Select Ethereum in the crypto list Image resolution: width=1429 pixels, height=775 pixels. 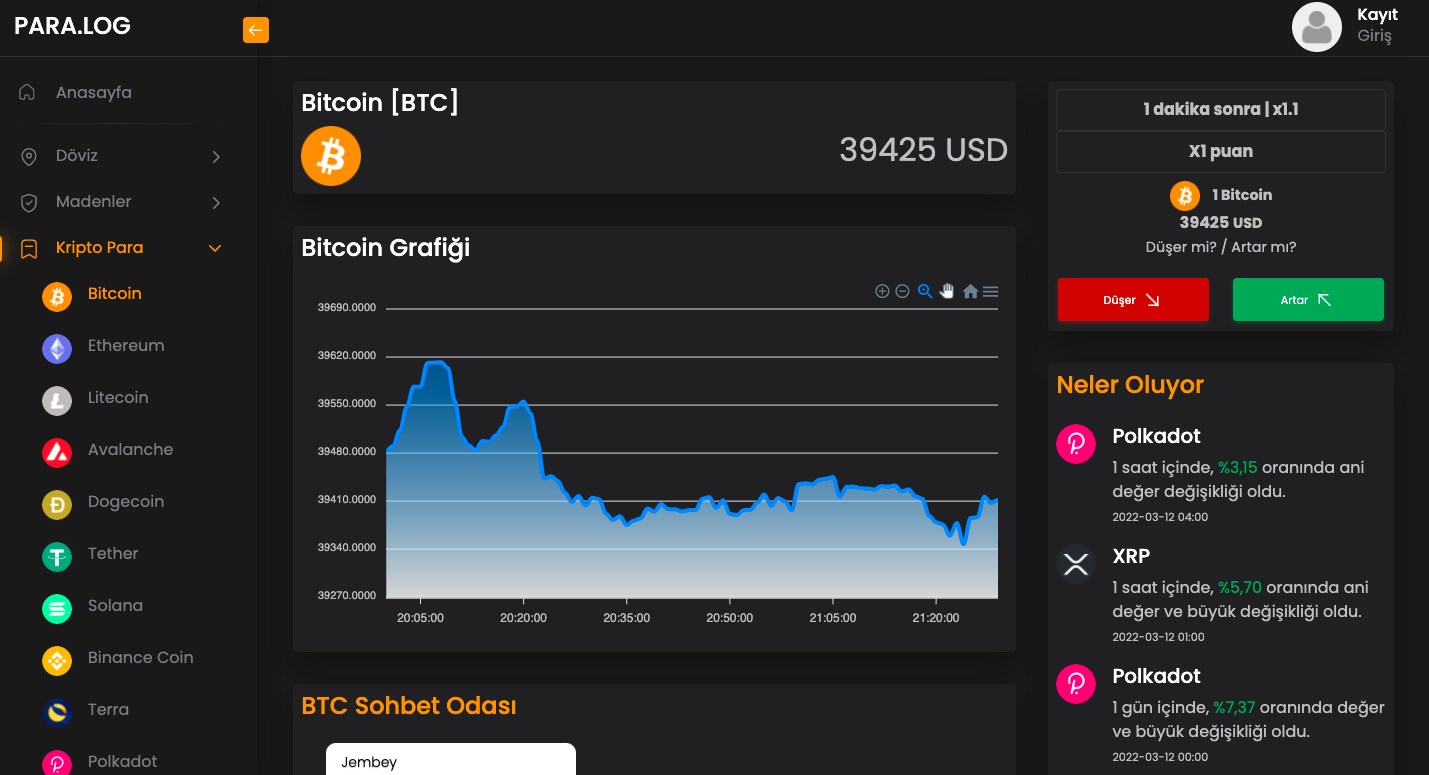click(126, 346)
